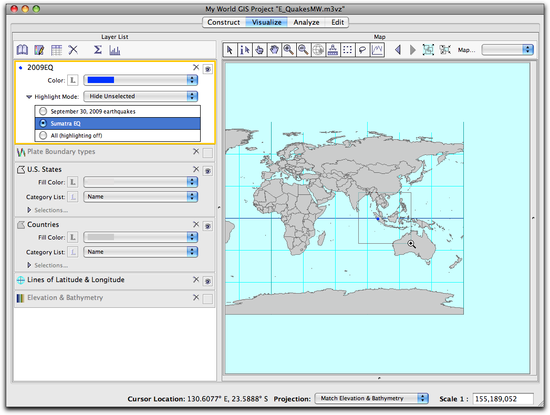This screenshot has width=550, height=415.
Task: Select the rectangular dotted selection tool
Action: pyautogui.click(x=347, y=50)
